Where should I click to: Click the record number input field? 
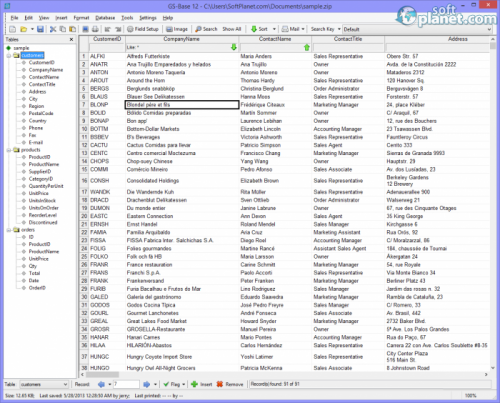[126, 384]
